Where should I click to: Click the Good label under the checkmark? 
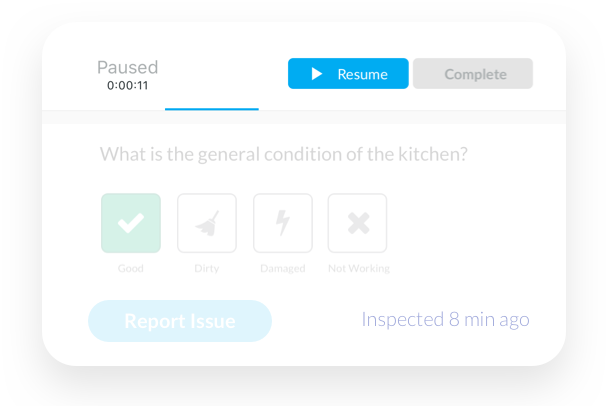[131, 268]
